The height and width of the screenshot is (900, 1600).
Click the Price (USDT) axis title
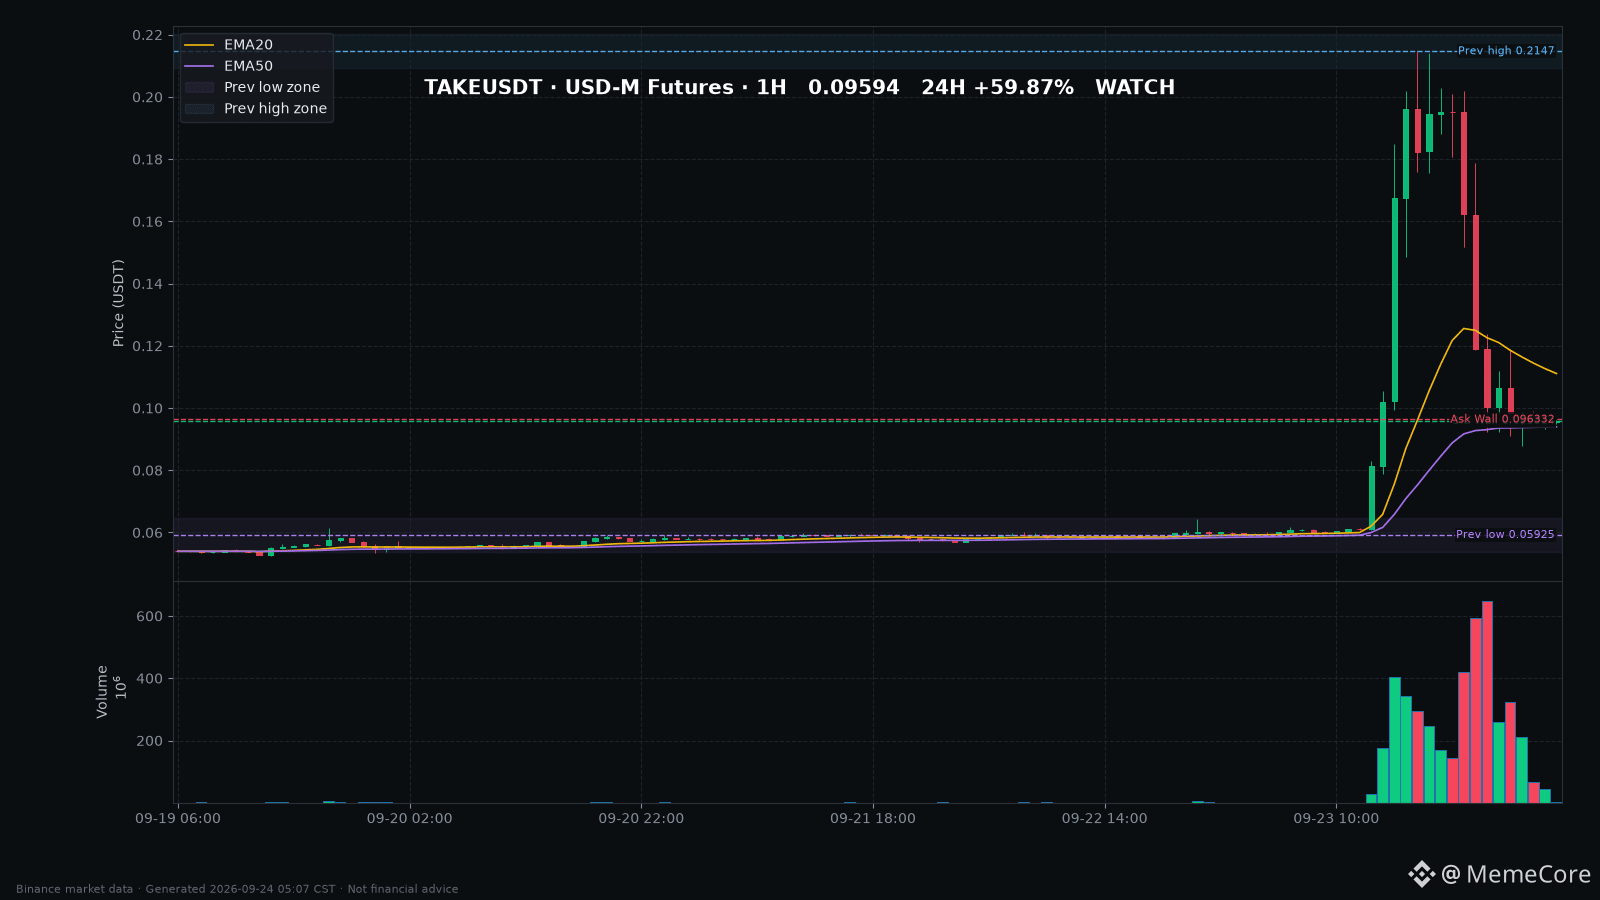[118, 303]
